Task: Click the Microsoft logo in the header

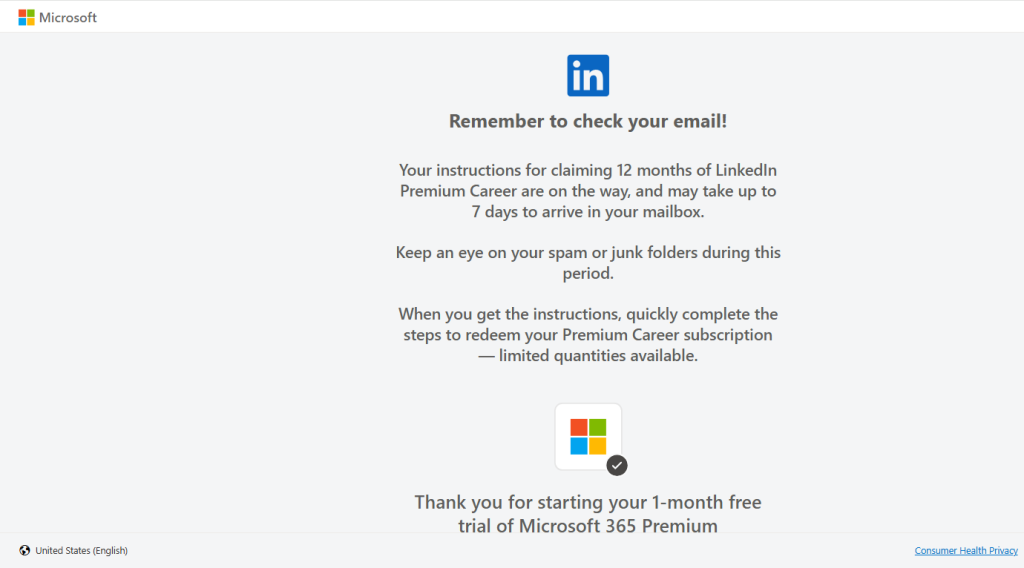Action: click(26, 17)
